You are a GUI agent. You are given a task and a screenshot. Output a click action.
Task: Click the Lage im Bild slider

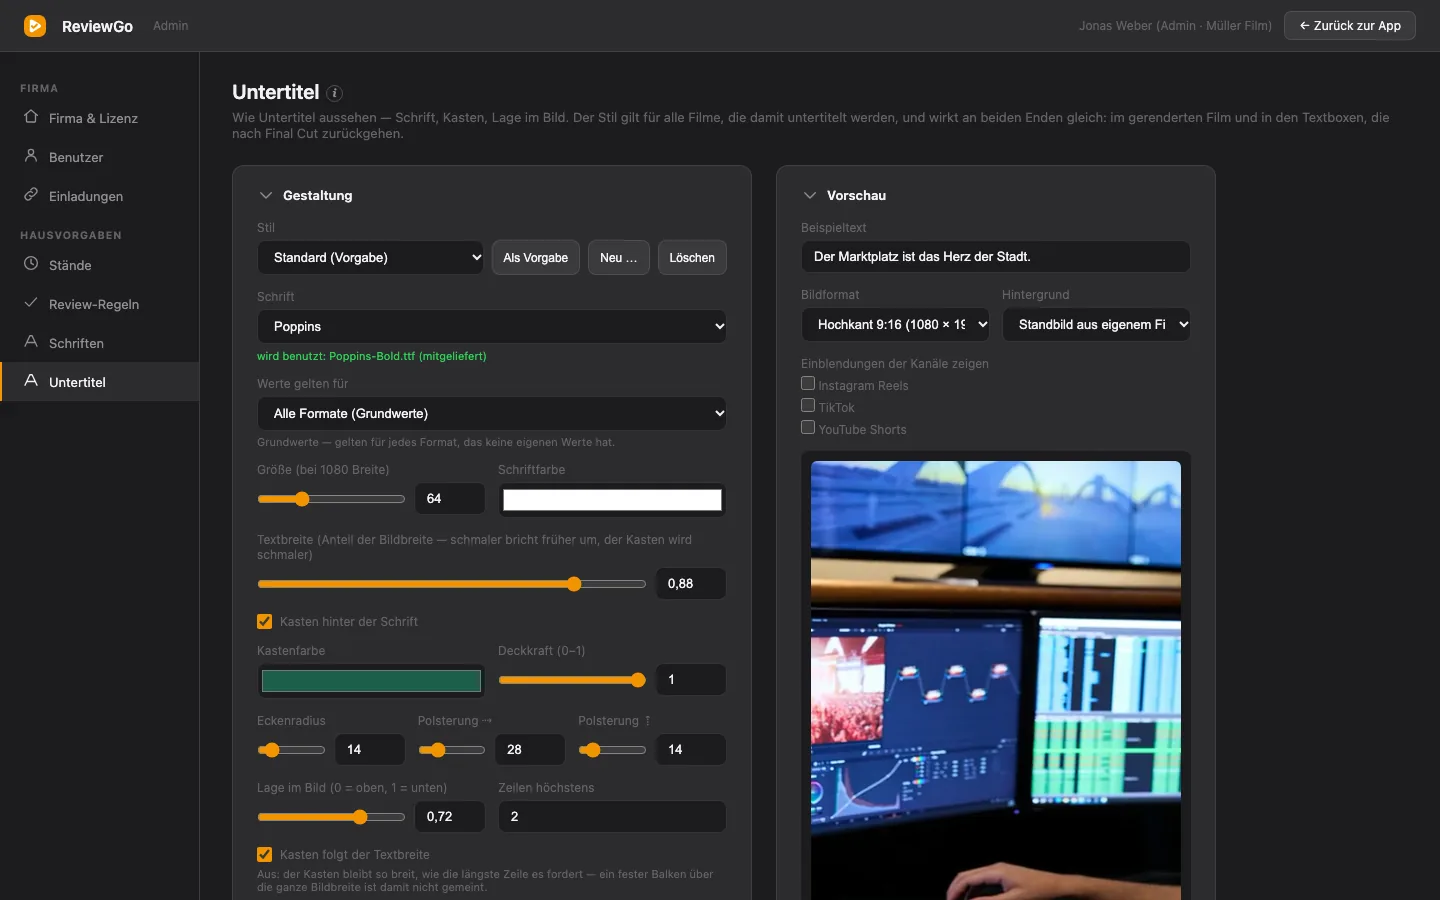tap(331, 817)
